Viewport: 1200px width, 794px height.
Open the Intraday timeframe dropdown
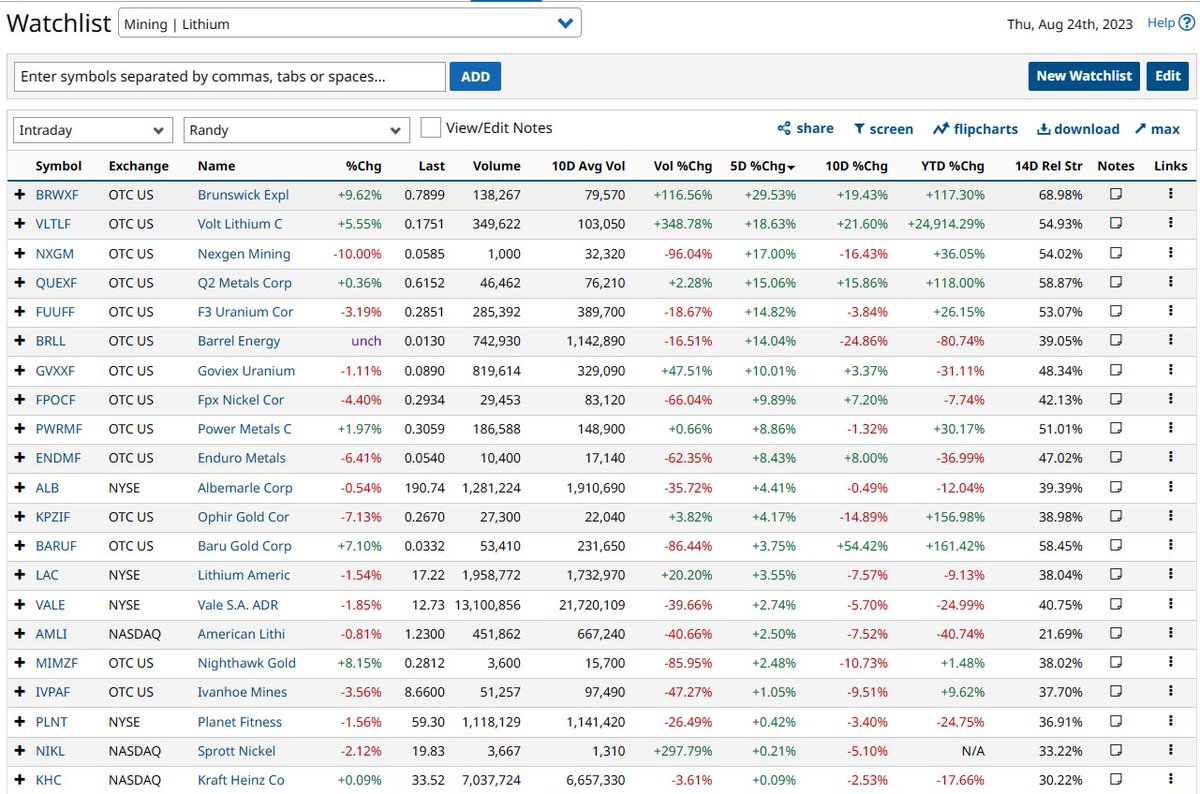point(94,130)
